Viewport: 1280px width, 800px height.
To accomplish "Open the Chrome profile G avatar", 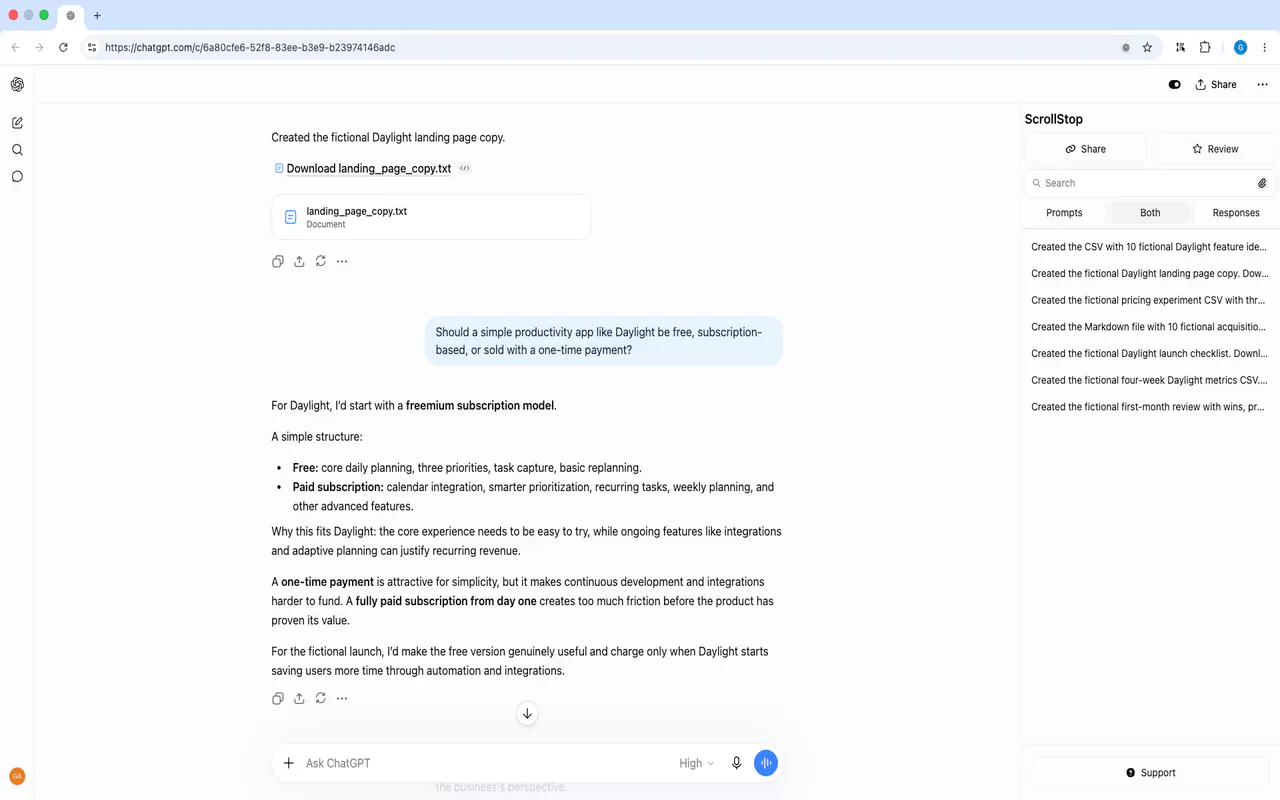I will [1241, 47].
